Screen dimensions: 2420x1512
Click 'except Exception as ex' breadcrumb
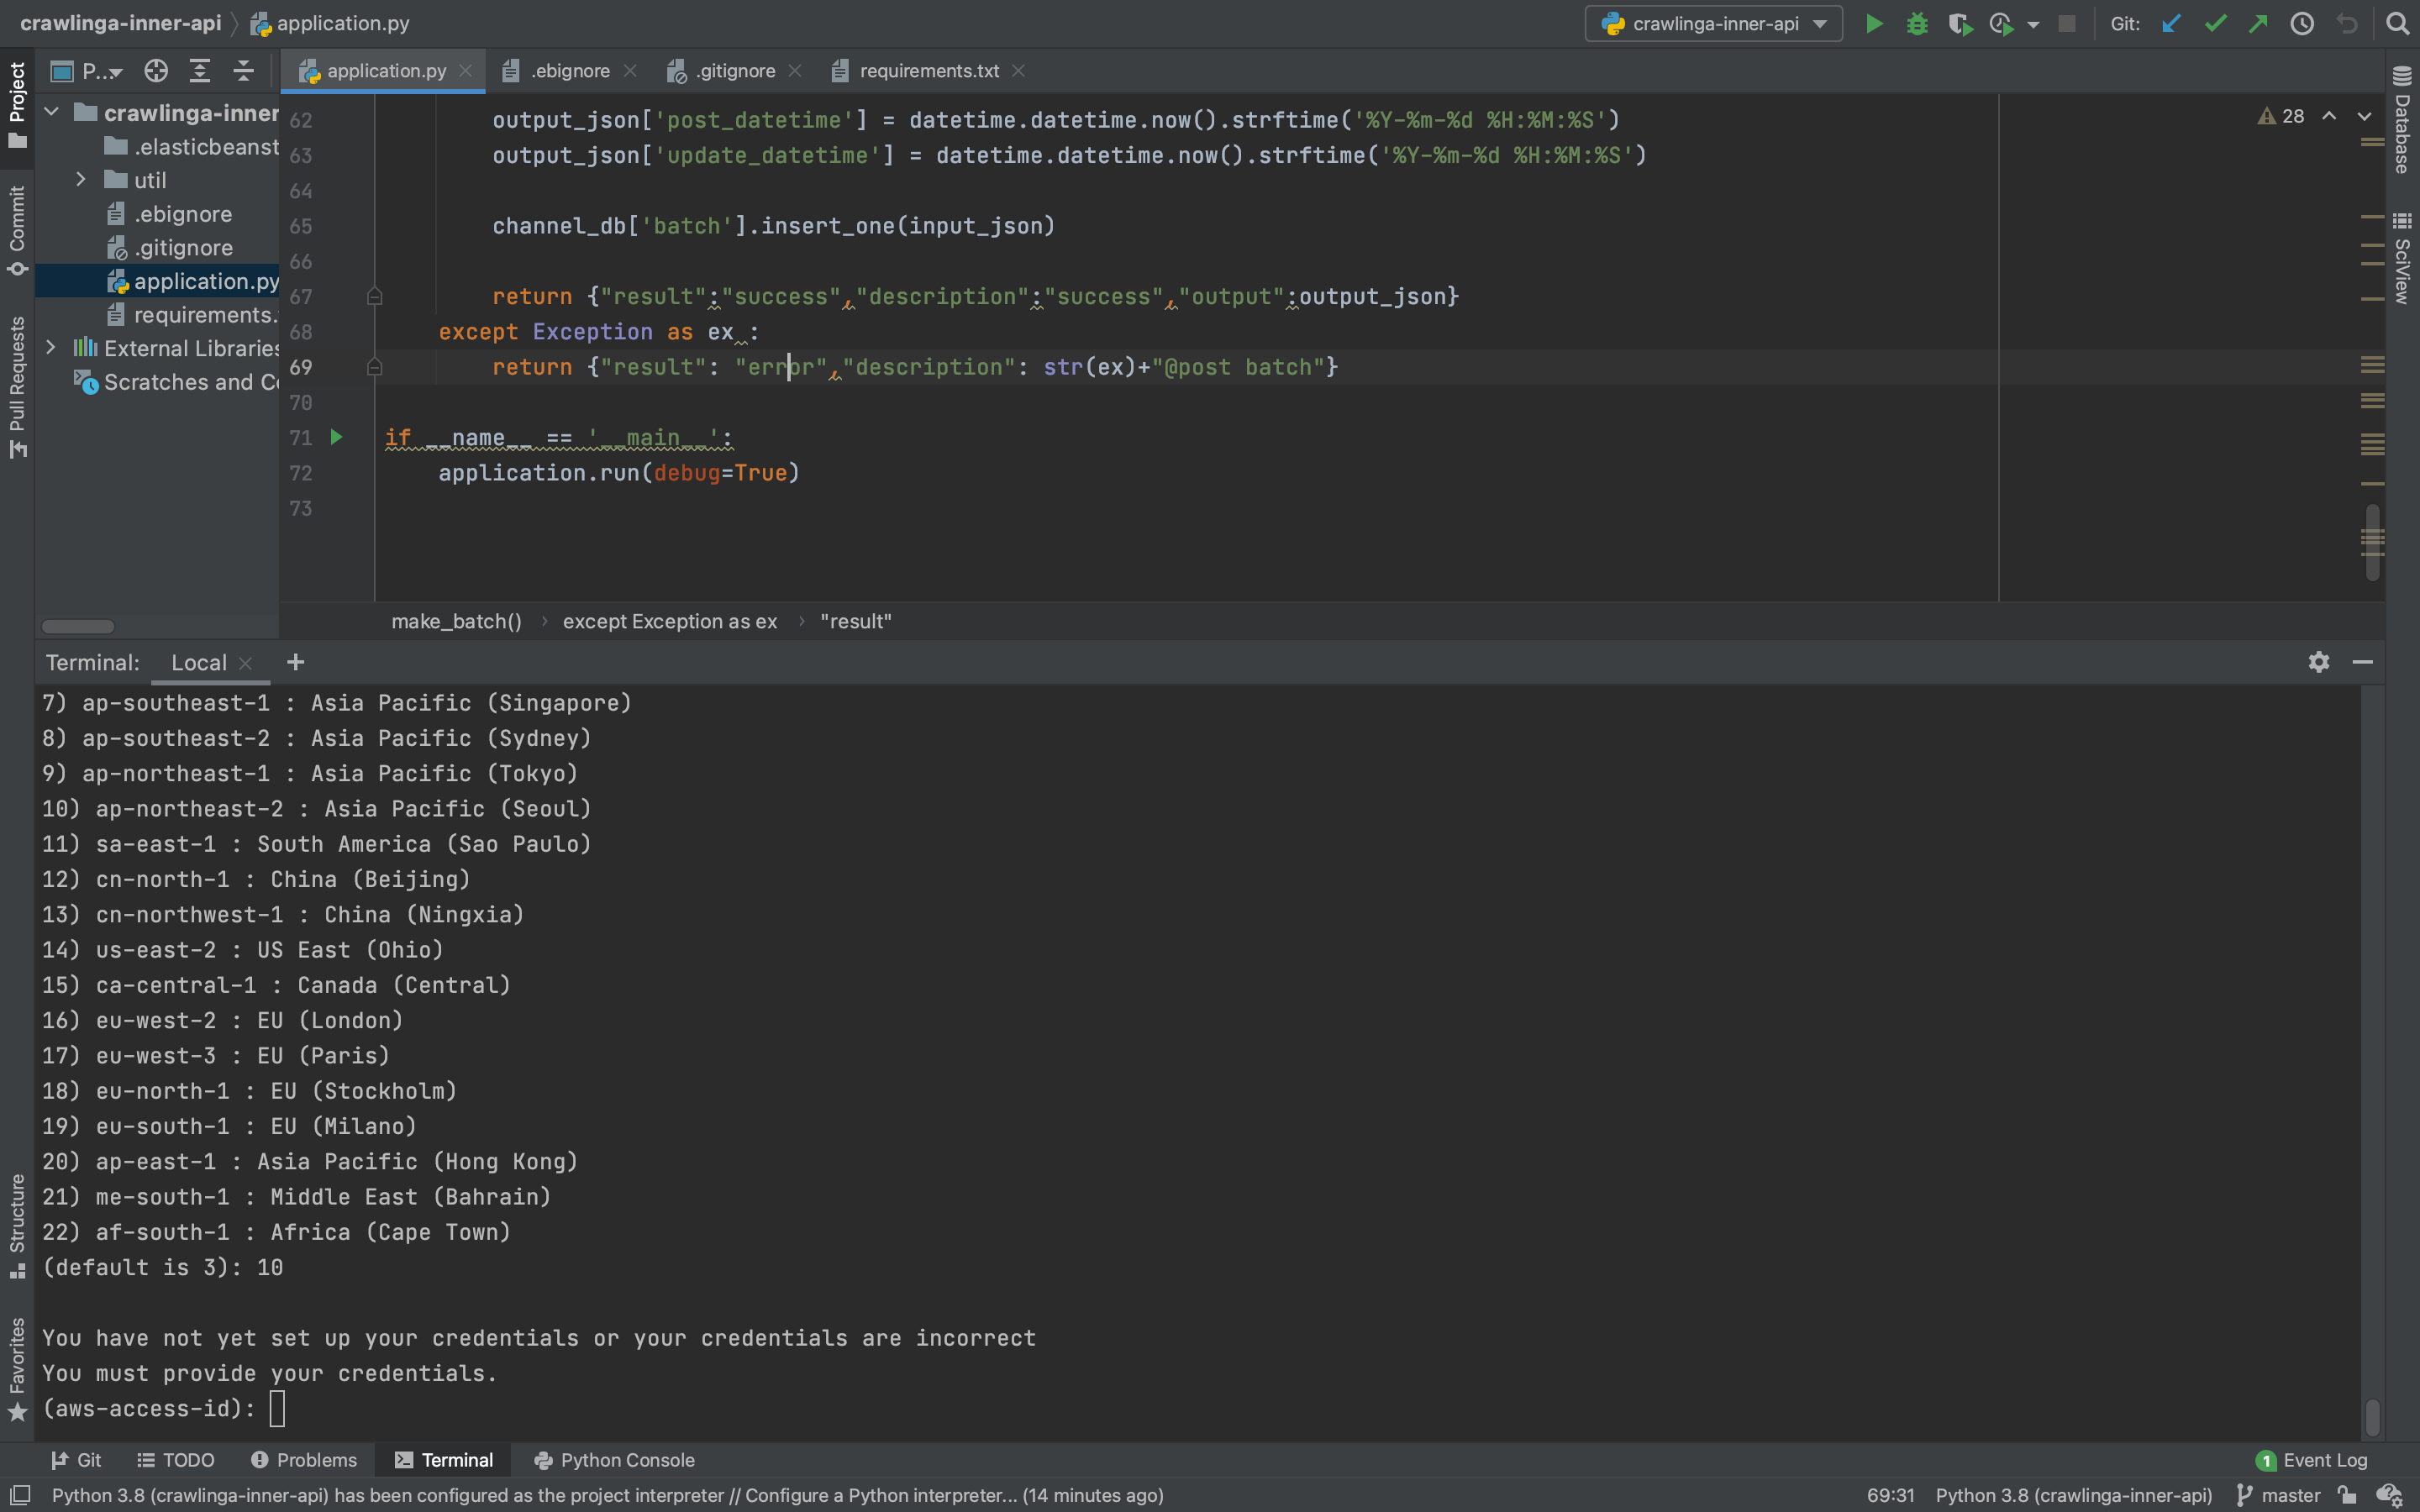[x=670, y=621]
